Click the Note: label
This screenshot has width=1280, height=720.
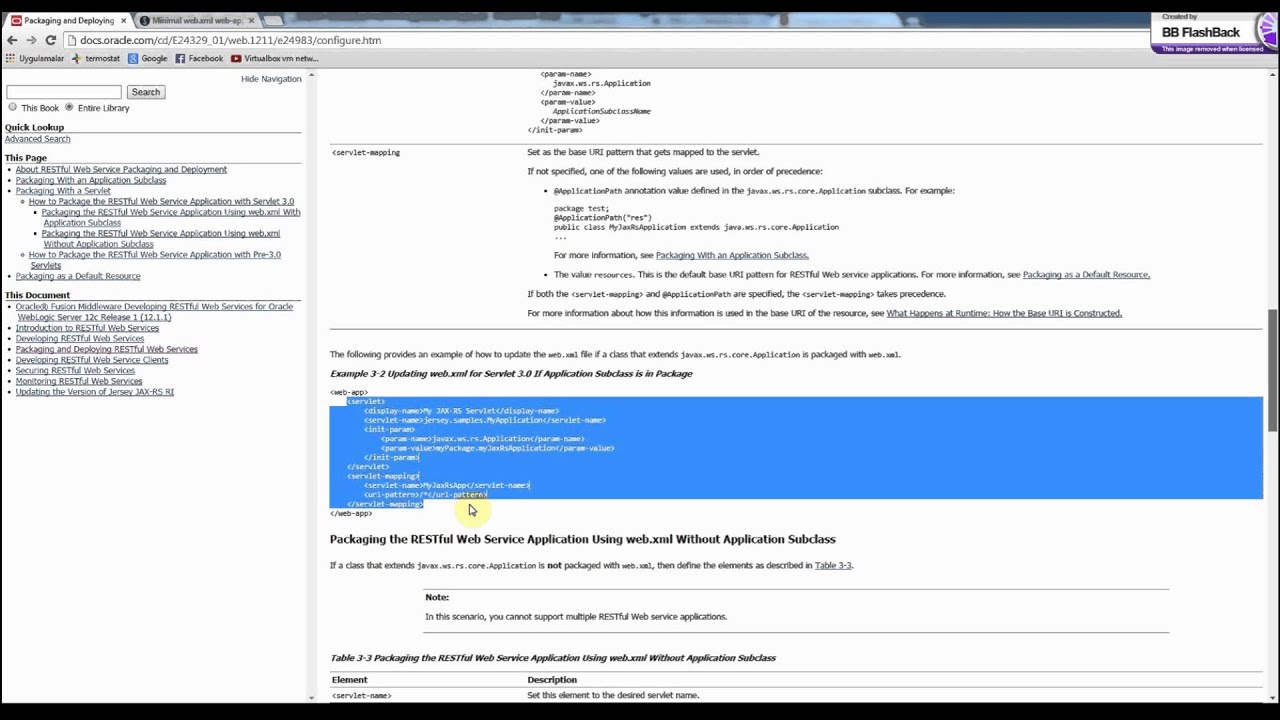click(437, 597)
